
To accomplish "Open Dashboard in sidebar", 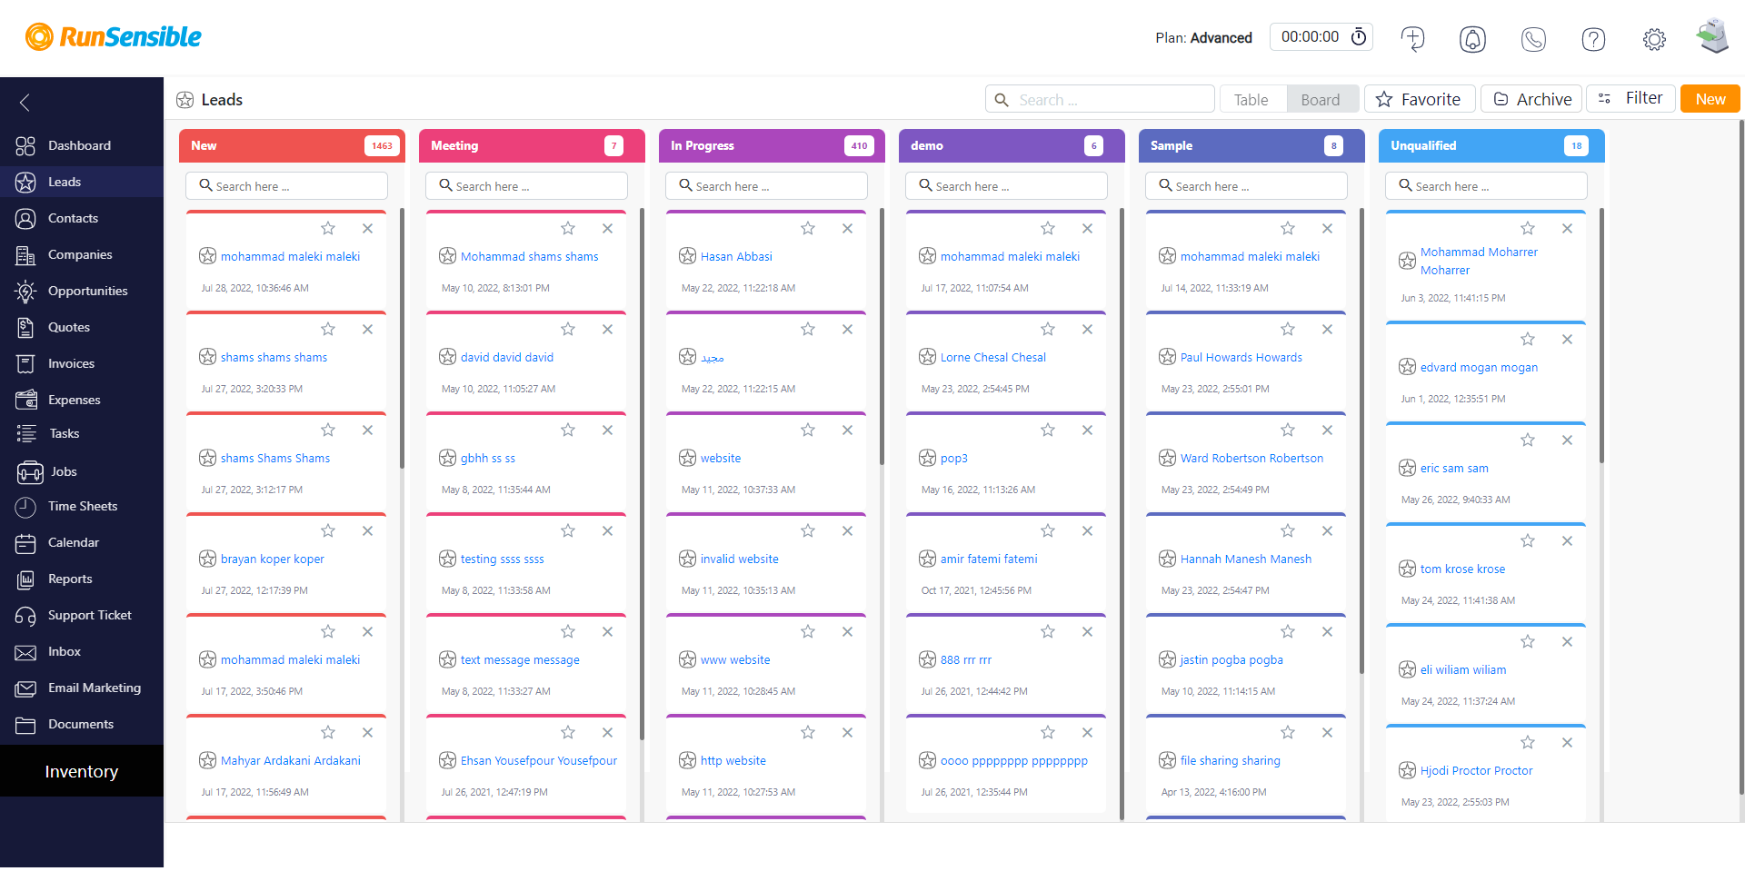I will point(81,146).
